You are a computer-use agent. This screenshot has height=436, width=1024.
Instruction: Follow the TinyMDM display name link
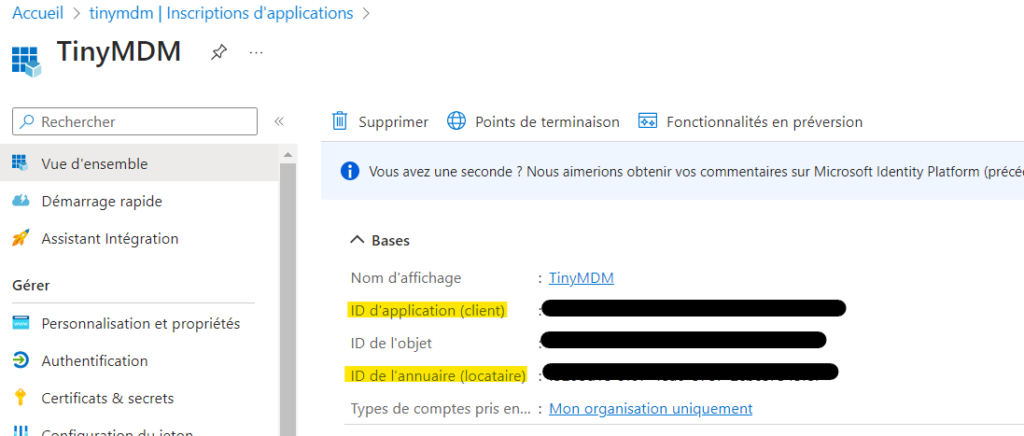[x=581, y=278]
